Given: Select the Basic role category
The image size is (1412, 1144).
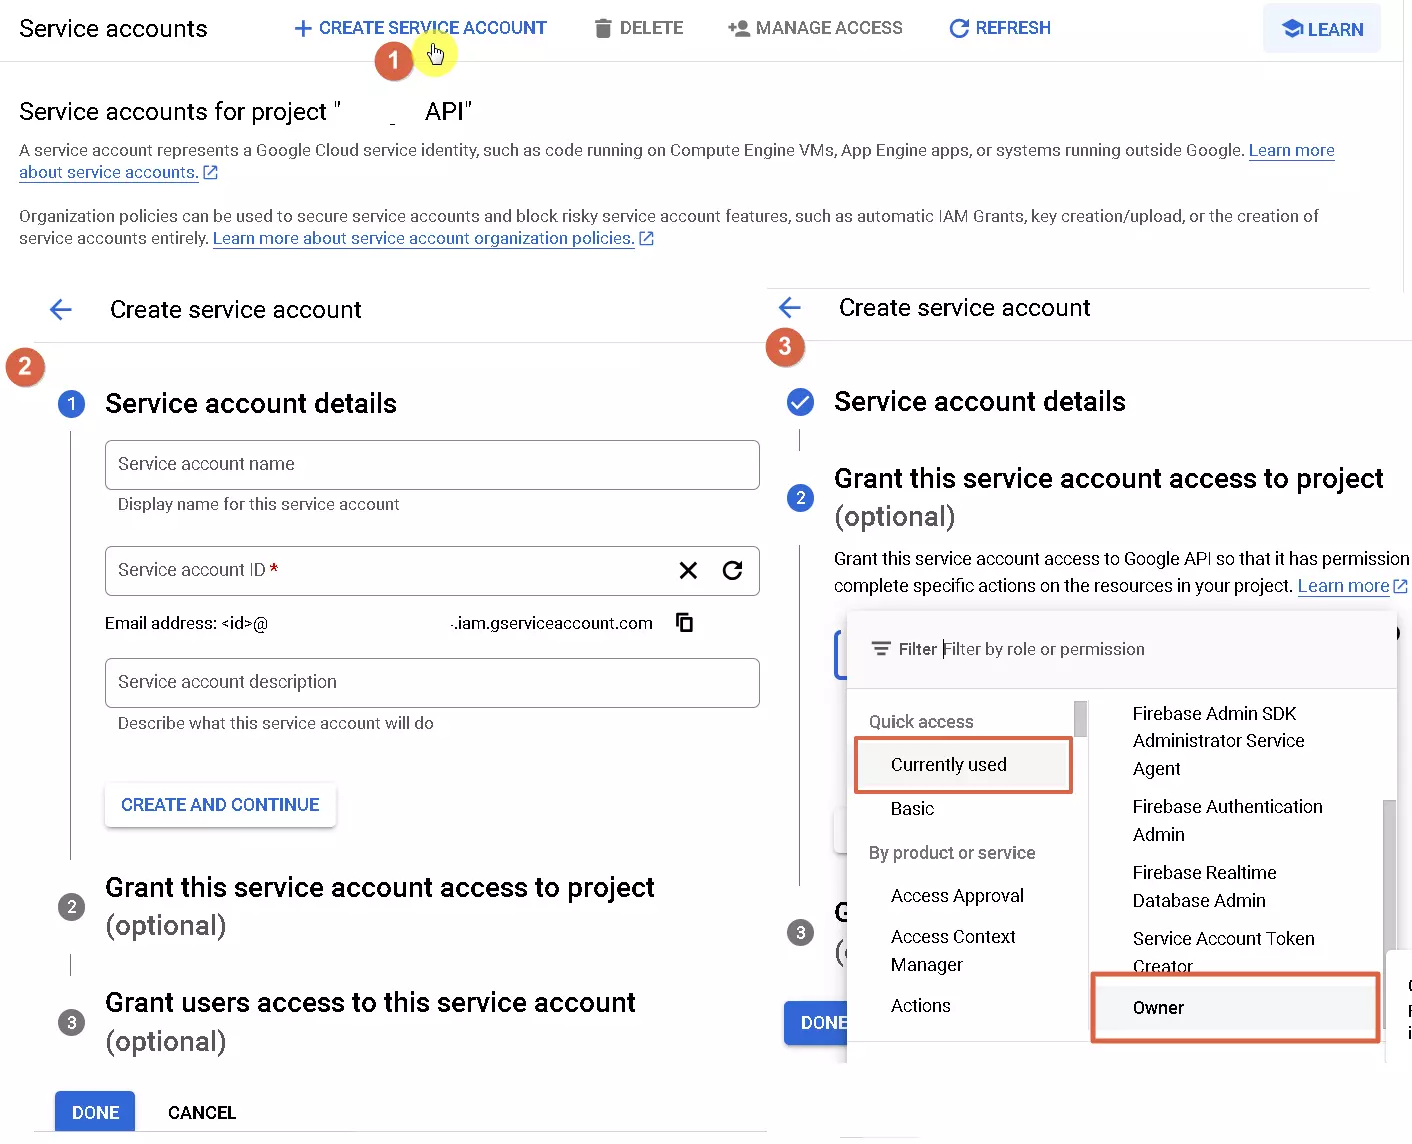Looking at the screenshot, I should [911, 808].
